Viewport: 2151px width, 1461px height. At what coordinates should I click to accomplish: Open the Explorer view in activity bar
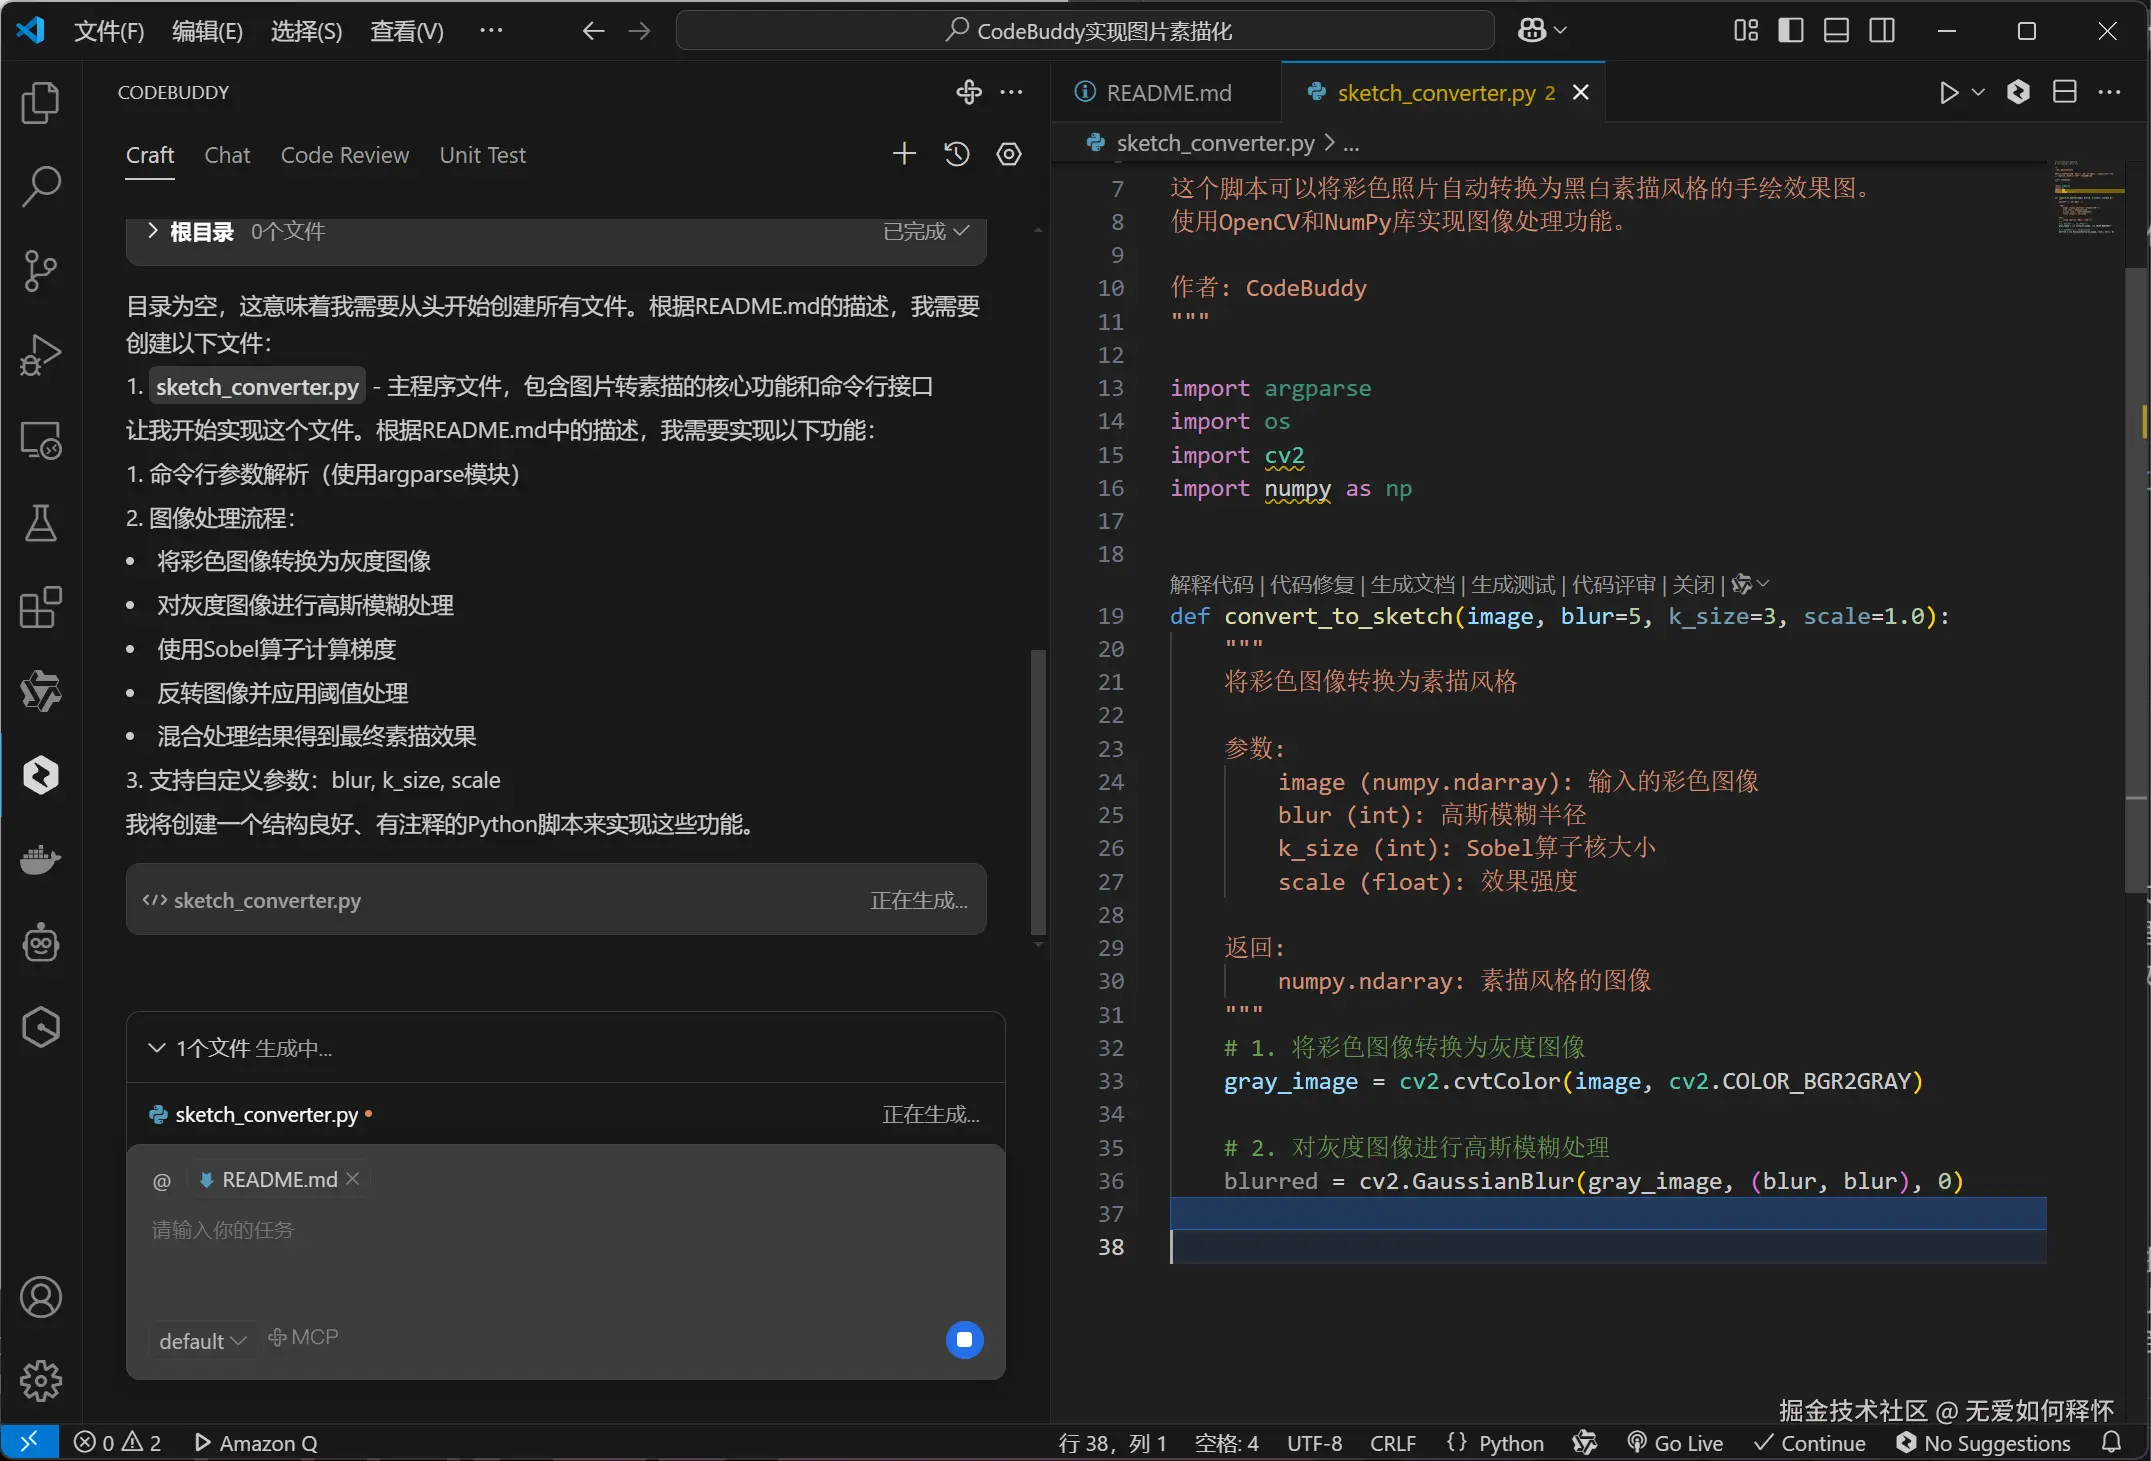pos(40,103)
